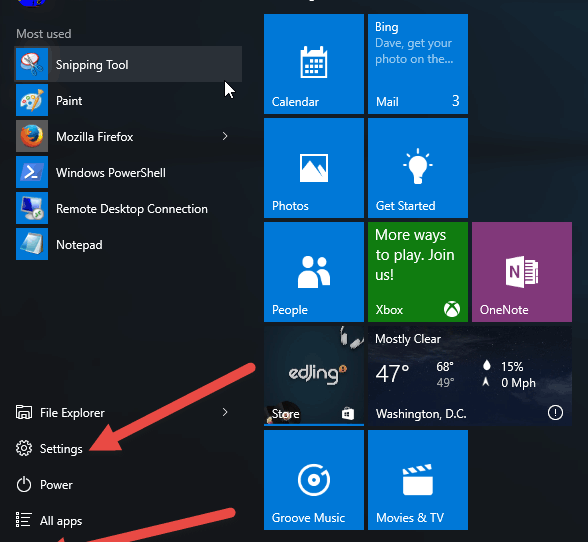The image size is (588, 542).
Task: Open the Movies & TV tile
Action: click(418, 480)
